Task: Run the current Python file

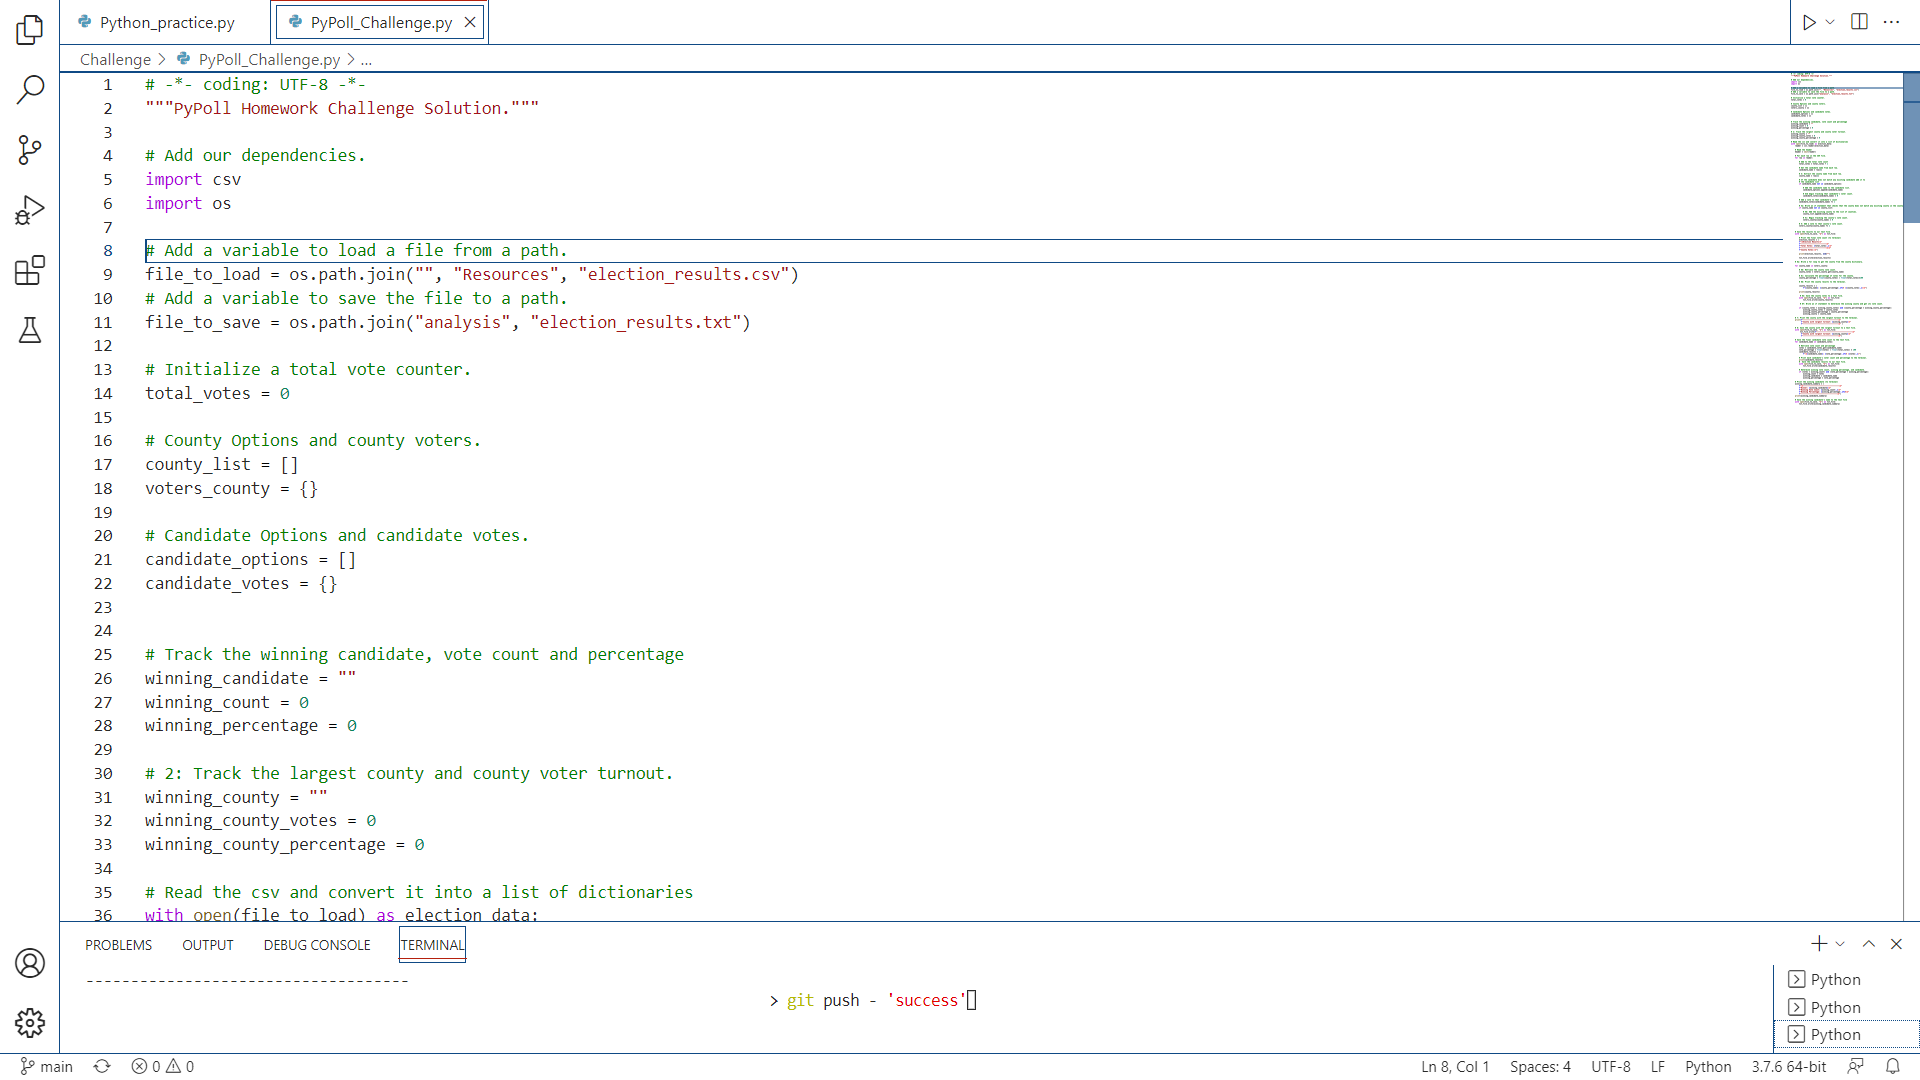Action: 1810,21
